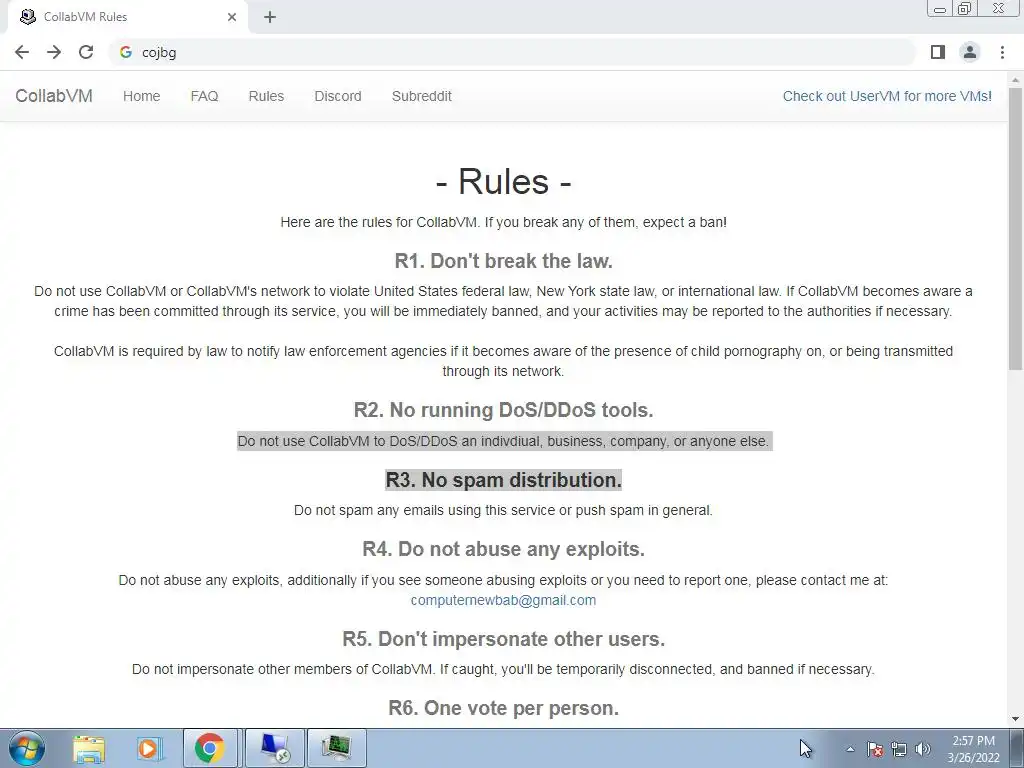Open the user profile icon
This screenshot has height=768, width=1024.
(x=970, y=52)
